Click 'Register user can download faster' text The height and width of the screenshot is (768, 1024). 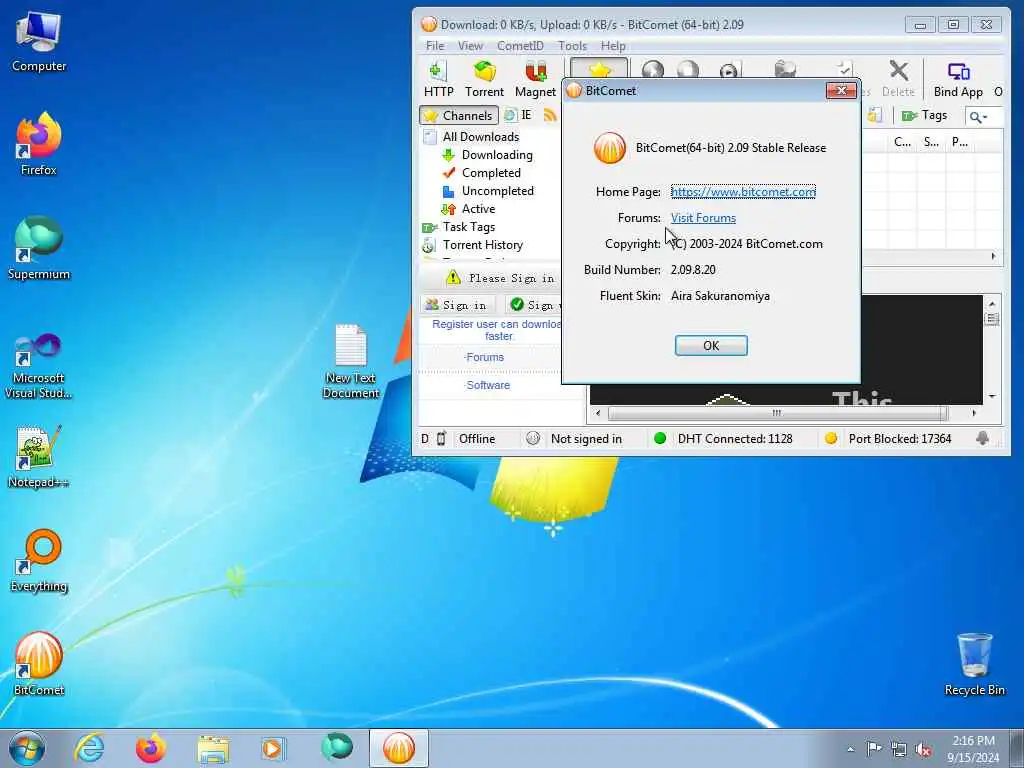click(498, 330)
